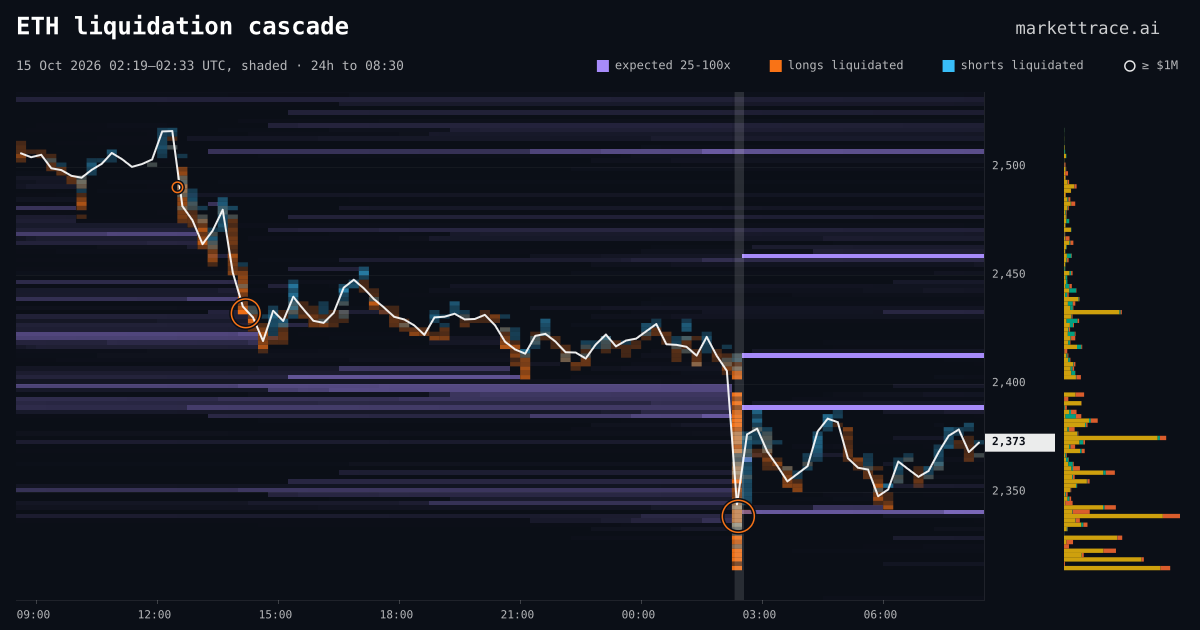
Task: Click the longest histogram bar below 2,350
Action: [x=1122, y=516]
